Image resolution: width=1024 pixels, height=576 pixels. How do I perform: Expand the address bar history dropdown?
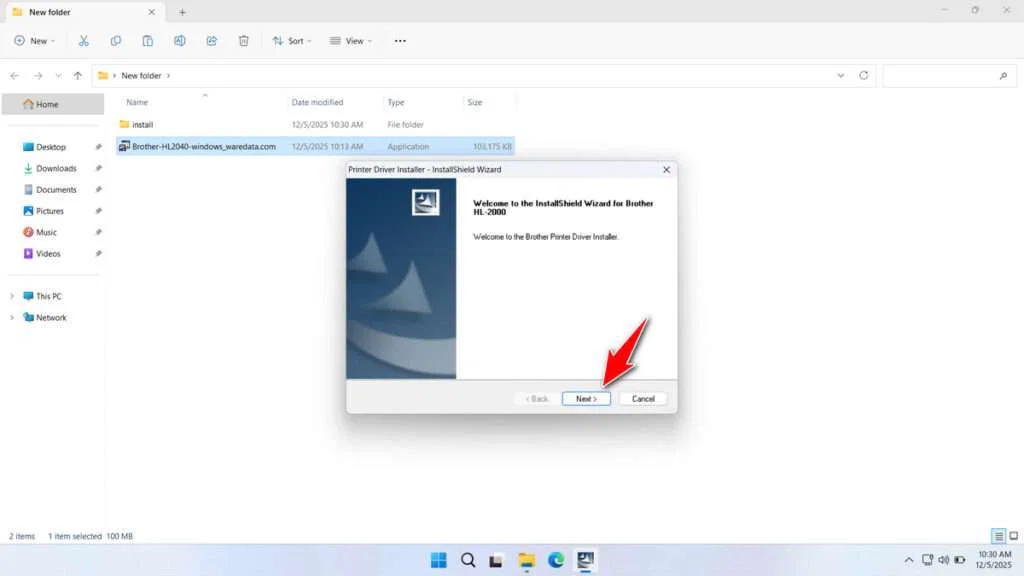tap(841, 75)
